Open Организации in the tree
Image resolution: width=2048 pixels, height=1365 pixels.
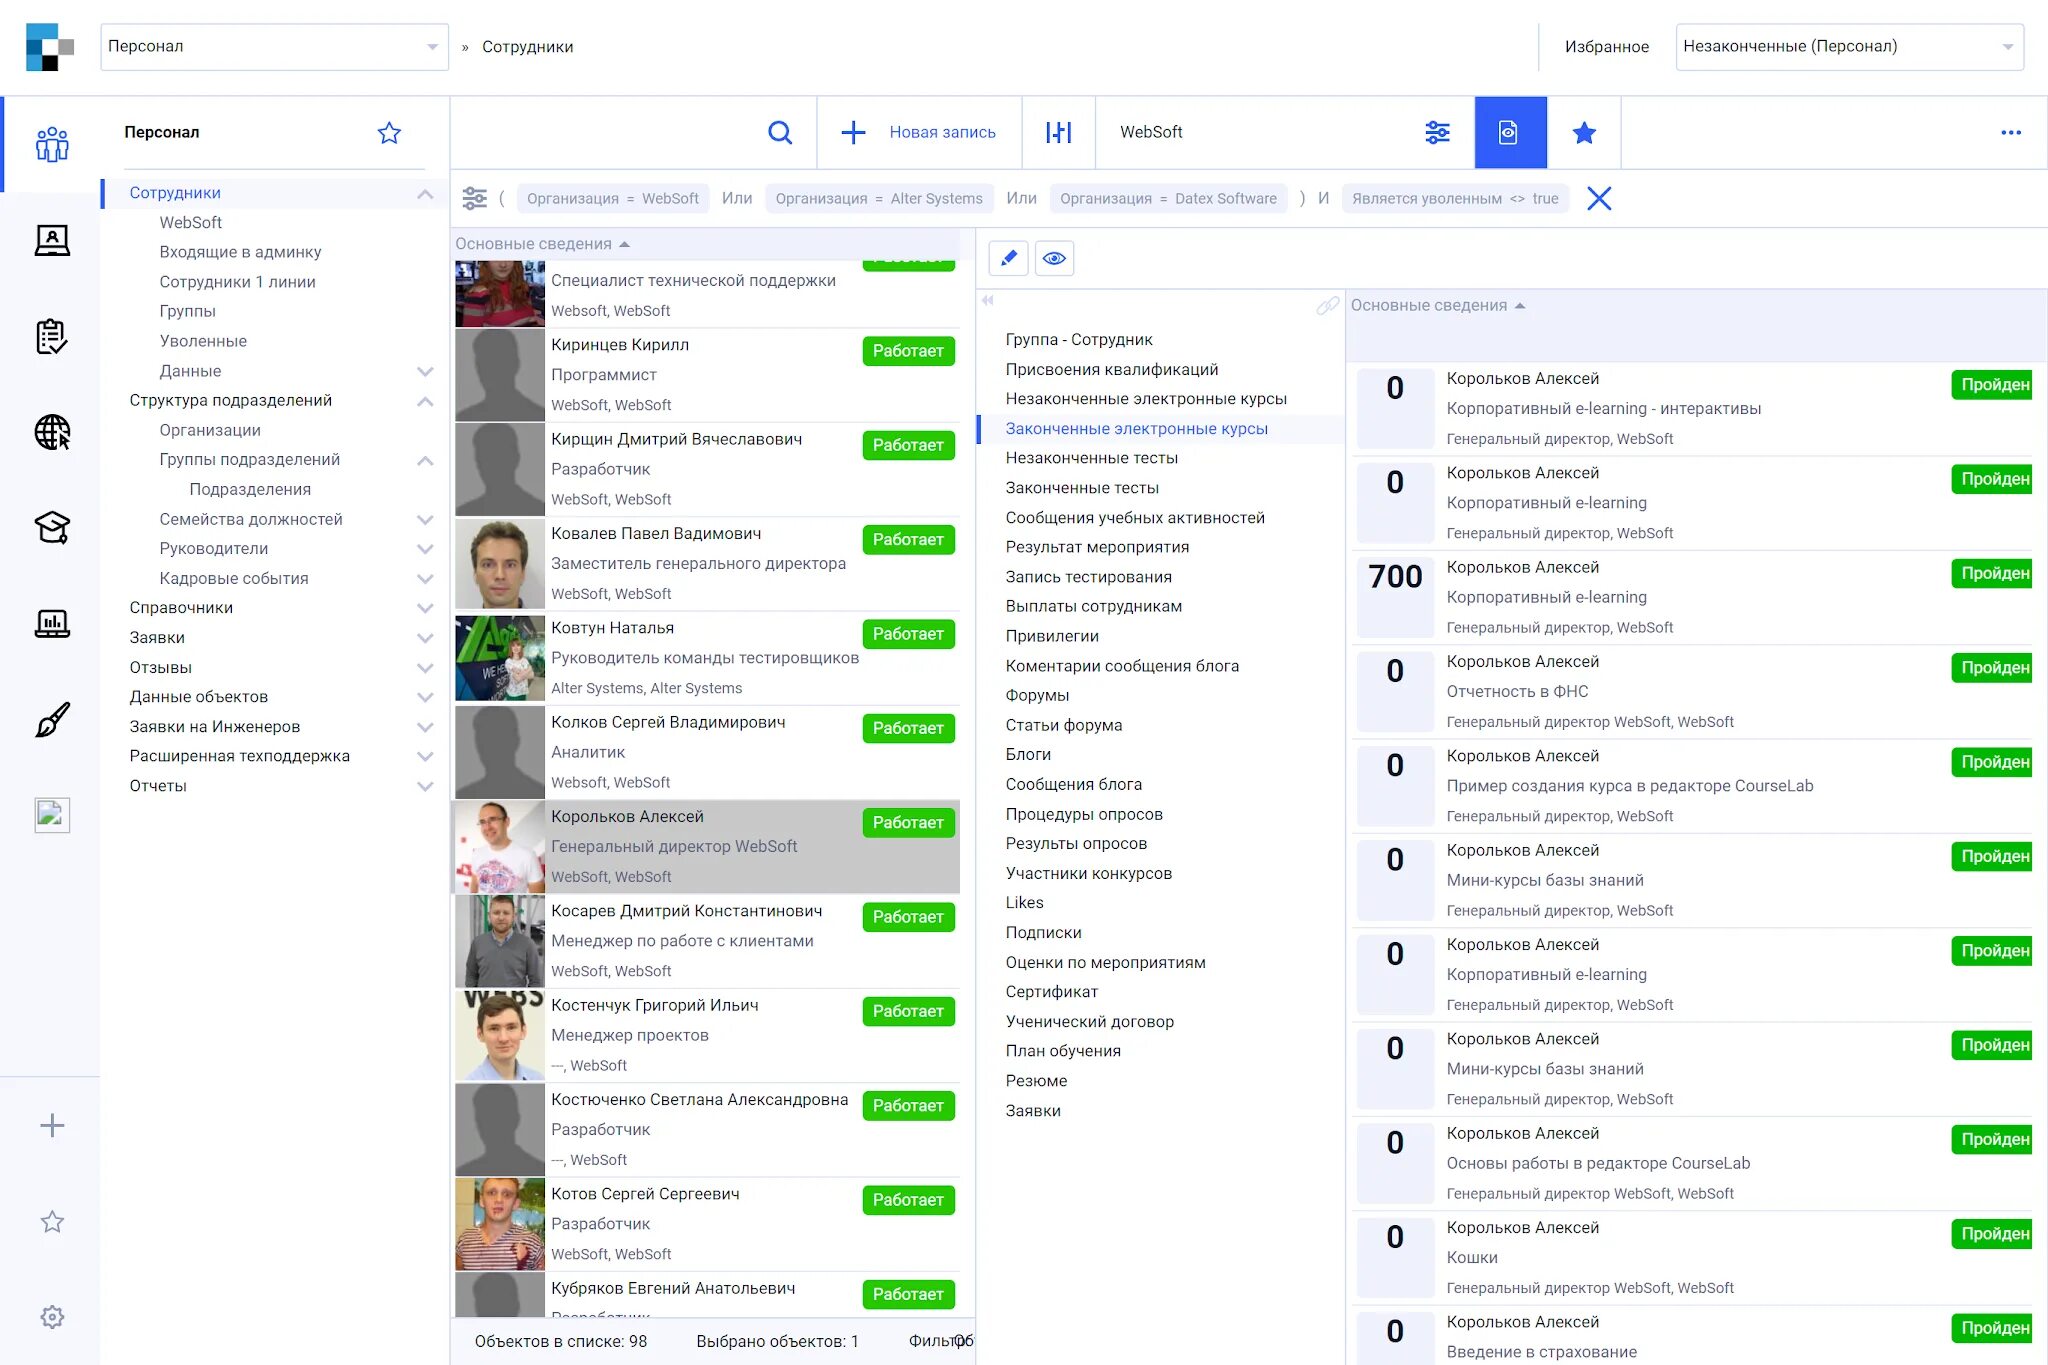[210, 430]
